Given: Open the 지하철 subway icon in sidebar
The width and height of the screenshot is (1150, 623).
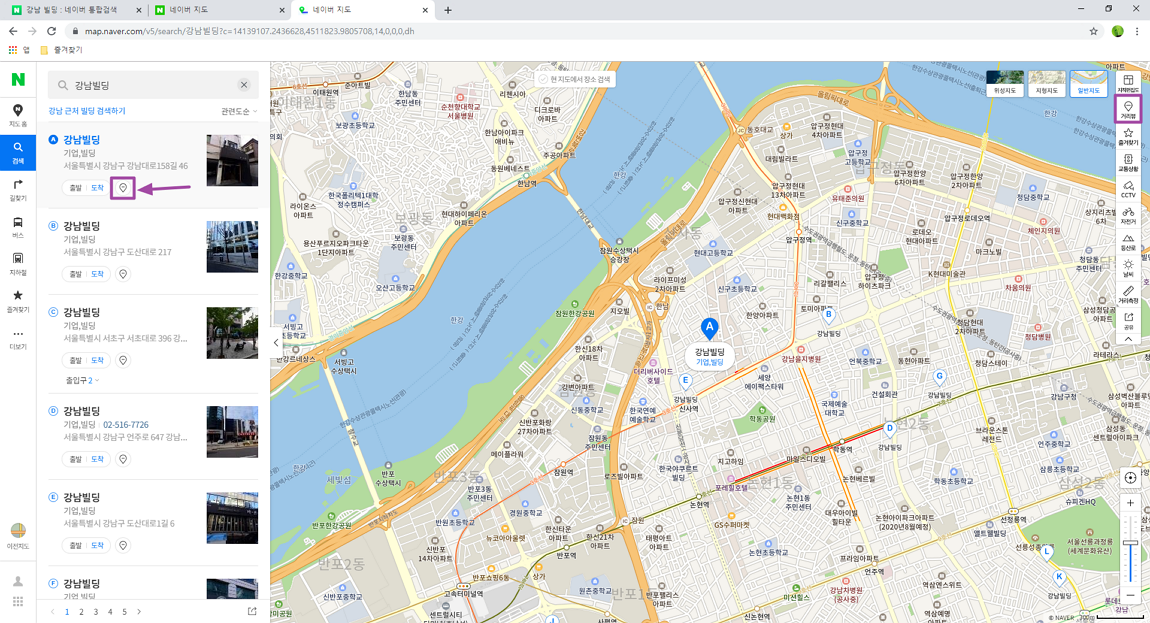Looking at the screenshot, I should pos(18,263).
